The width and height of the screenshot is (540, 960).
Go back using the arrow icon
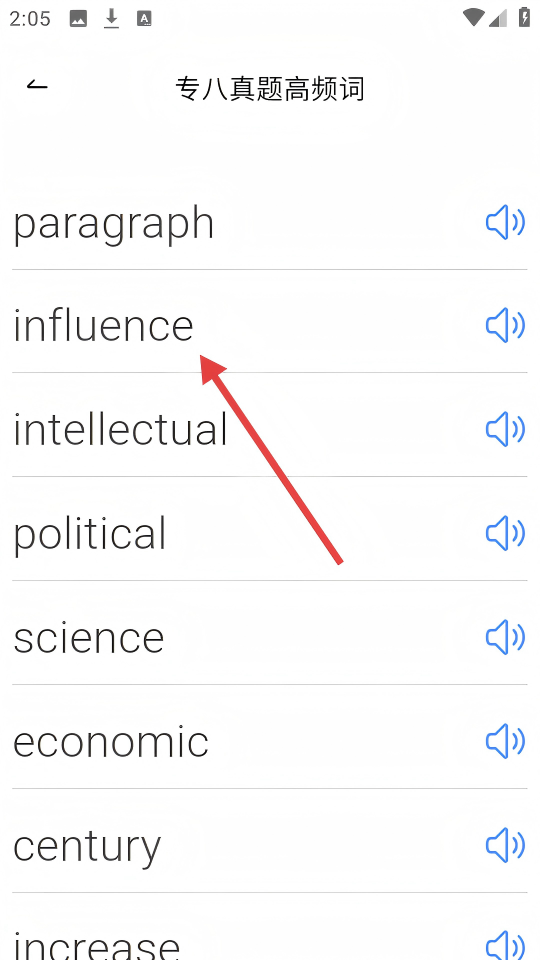[37, 86]
